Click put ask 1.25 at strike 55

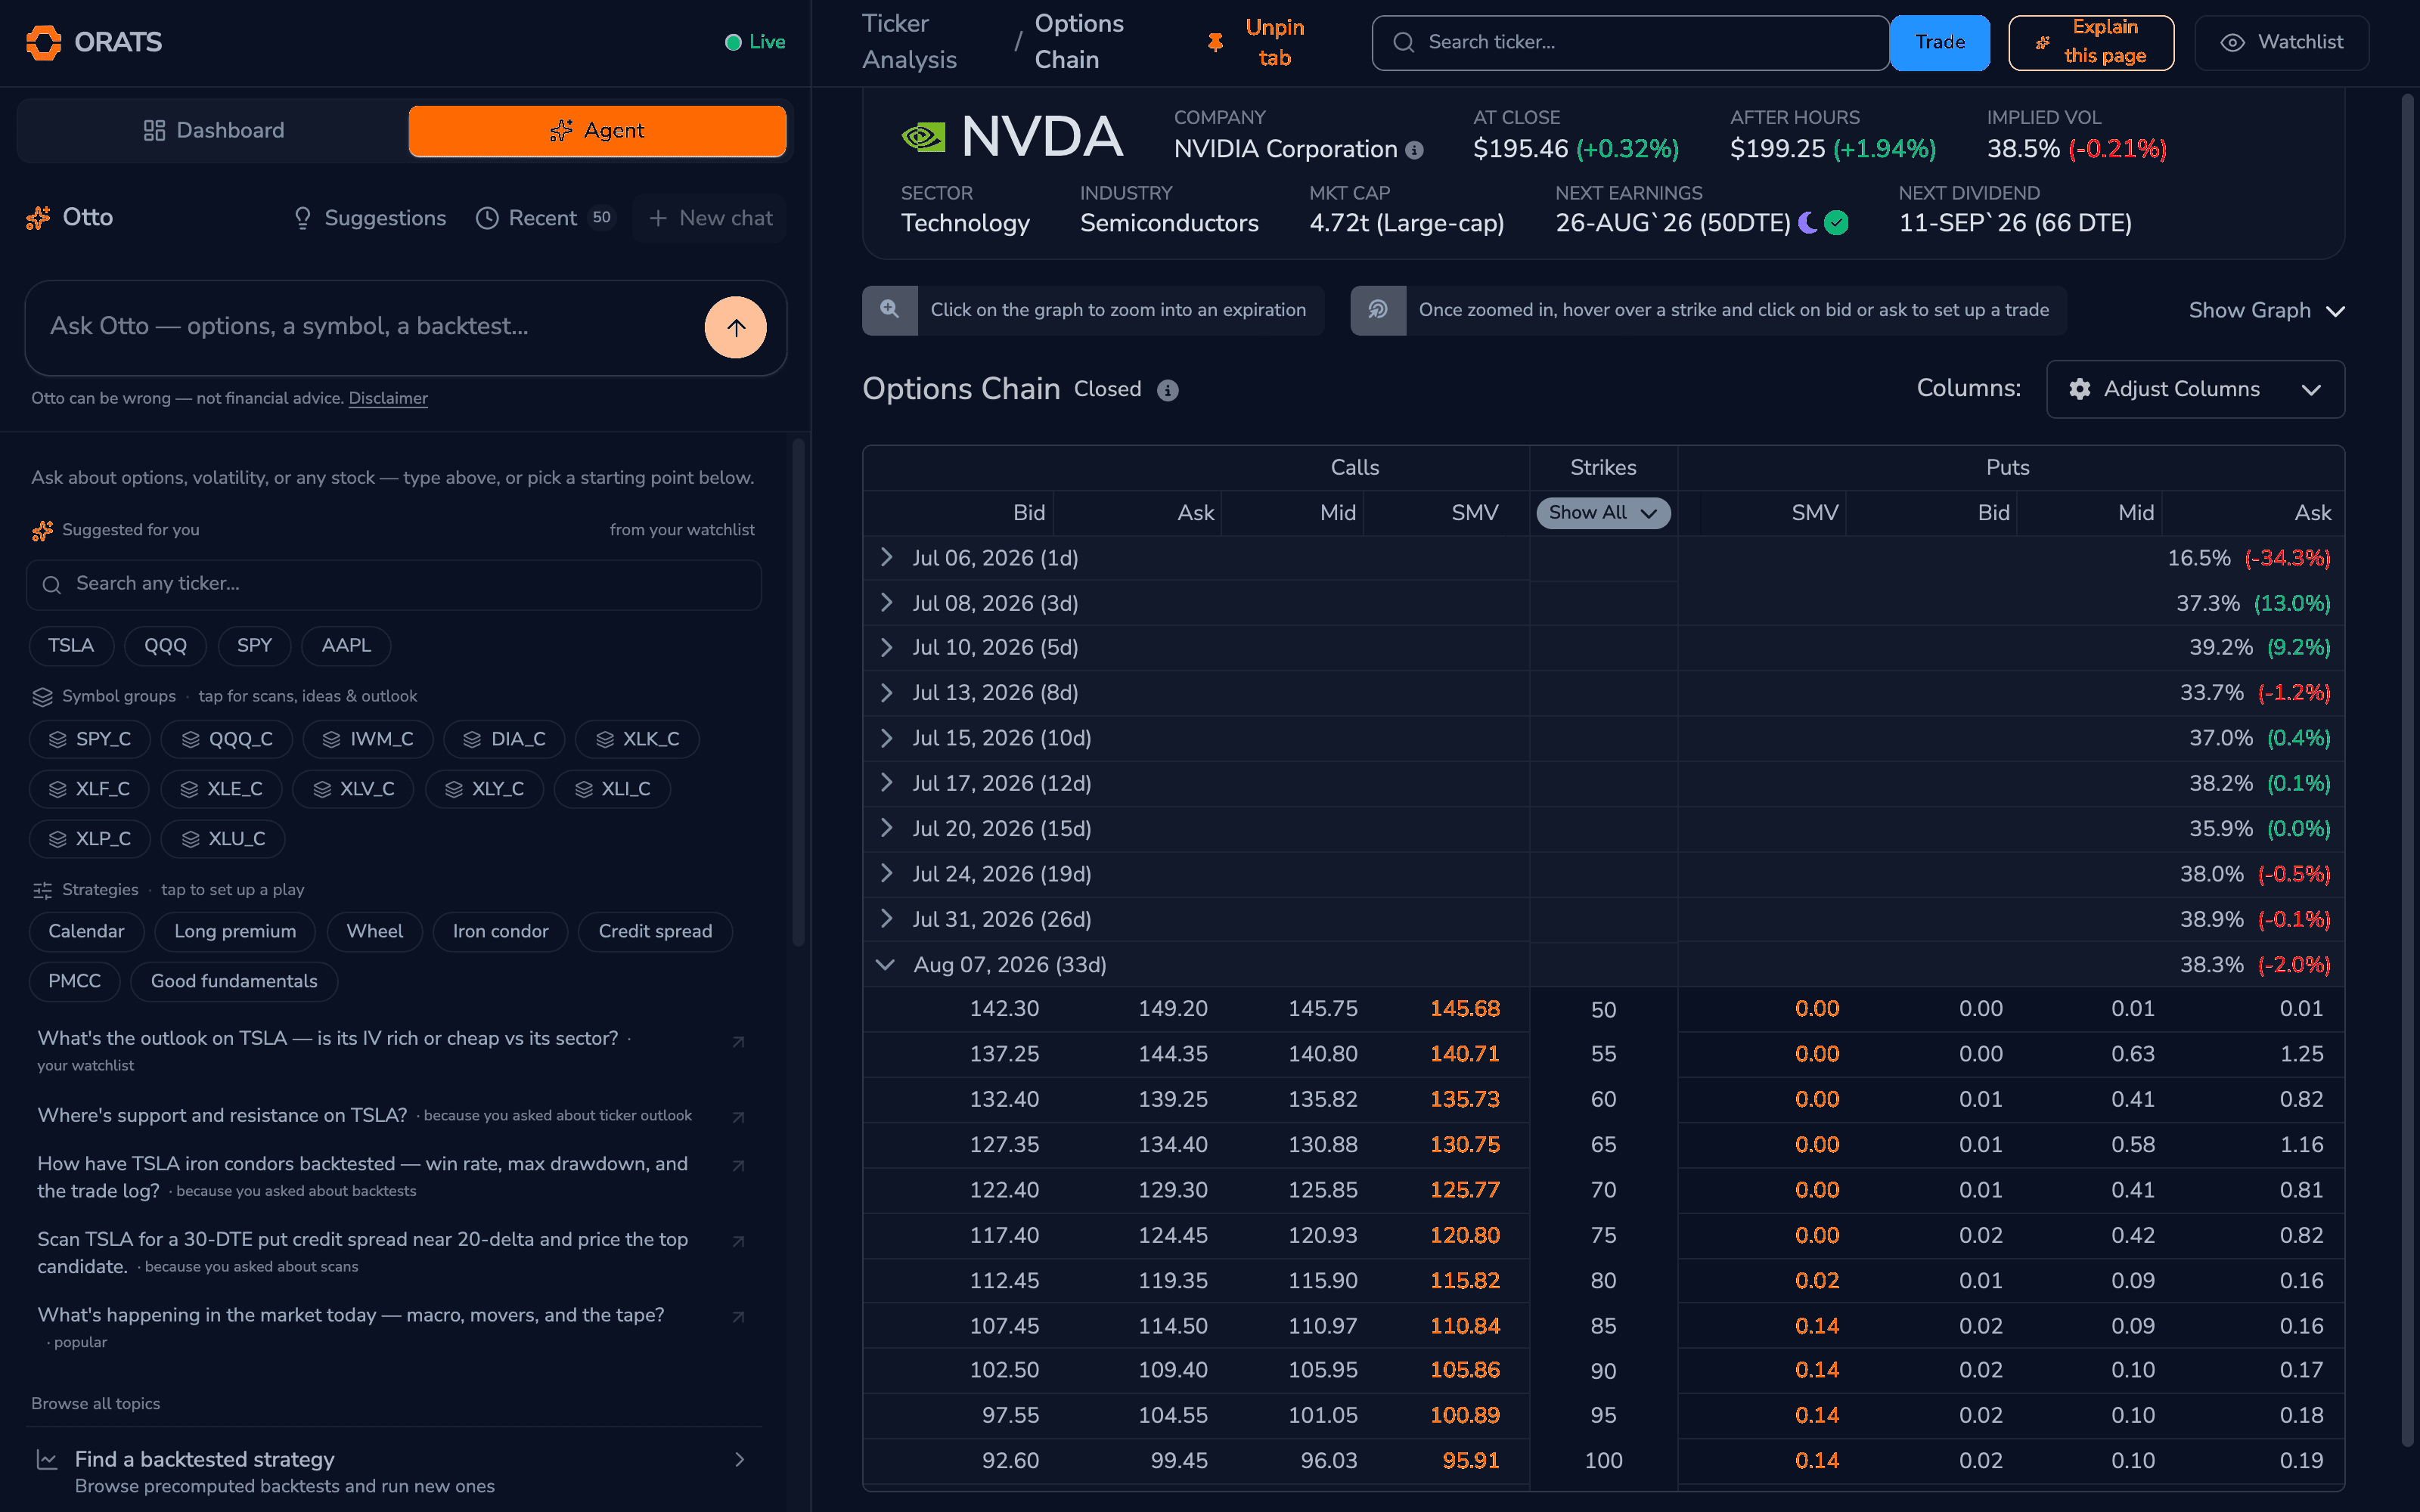(x=2301, y=1054)
